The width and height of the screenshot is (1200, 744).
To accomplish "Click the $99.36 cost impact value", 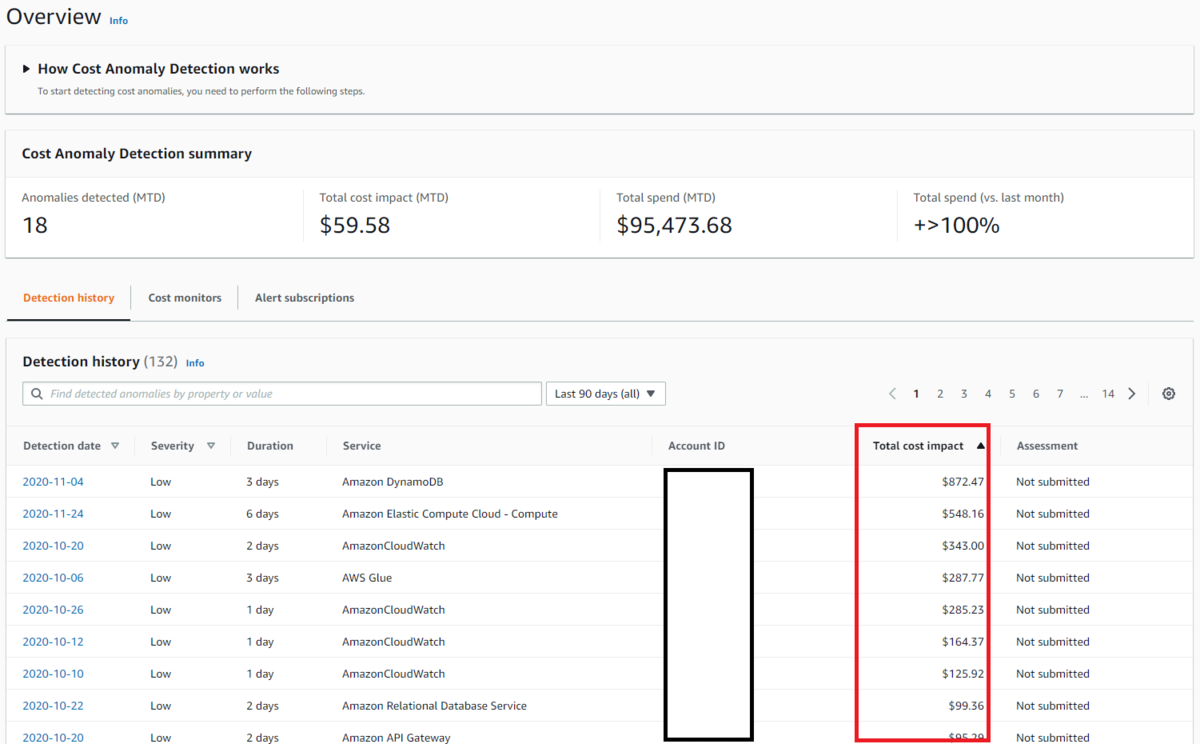I will coord(966,706).
